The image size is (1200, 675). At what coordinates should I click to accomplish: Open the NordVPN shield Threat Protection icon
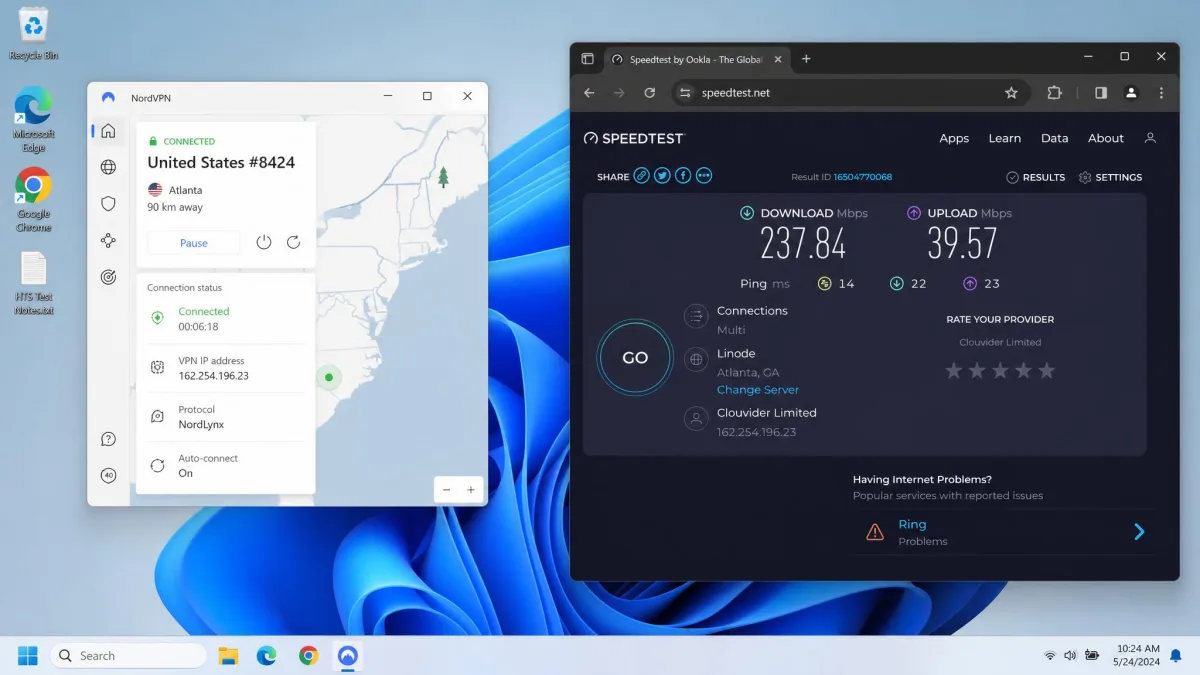coord(108,203)
